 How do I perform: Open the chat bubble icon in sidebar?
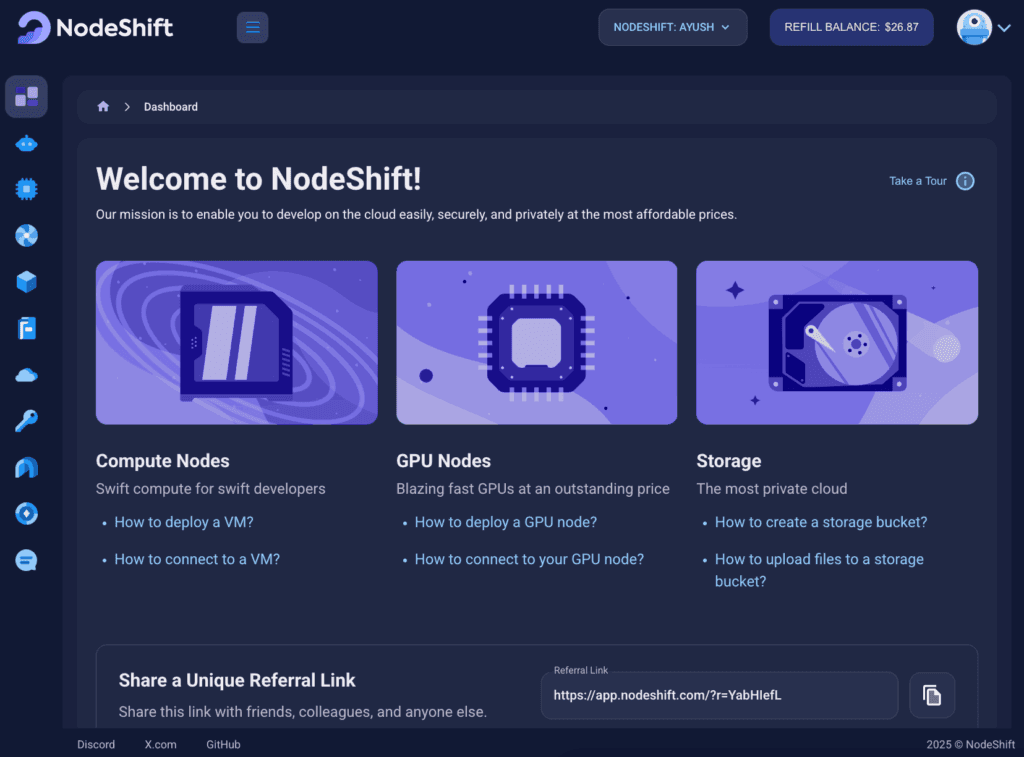[26, 560]
